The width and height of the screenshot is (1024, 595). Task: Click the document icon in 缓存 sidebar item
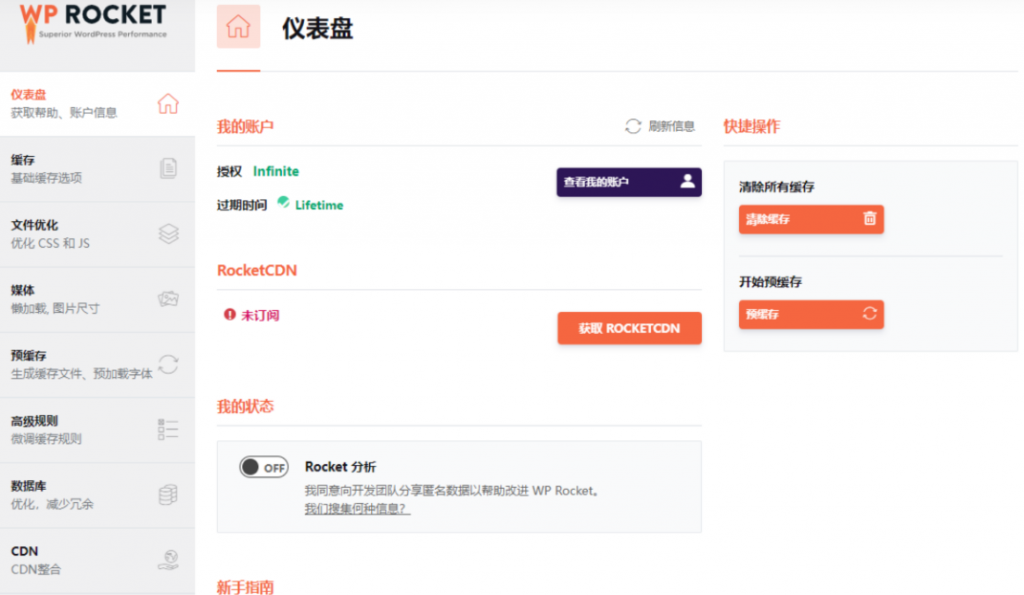click(x=168, y=169)
